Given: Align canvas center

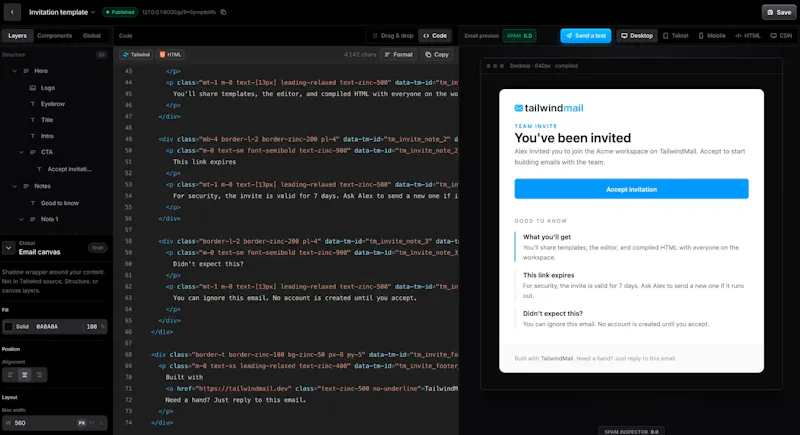Looking at the screenshot, I should [x=24, y=375].
